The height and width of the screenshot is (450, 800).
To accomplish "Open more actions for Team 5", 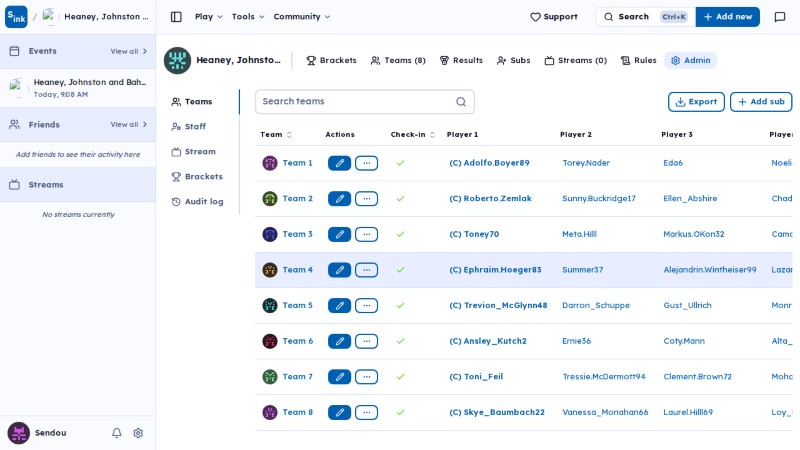I will tap(366, 306).
